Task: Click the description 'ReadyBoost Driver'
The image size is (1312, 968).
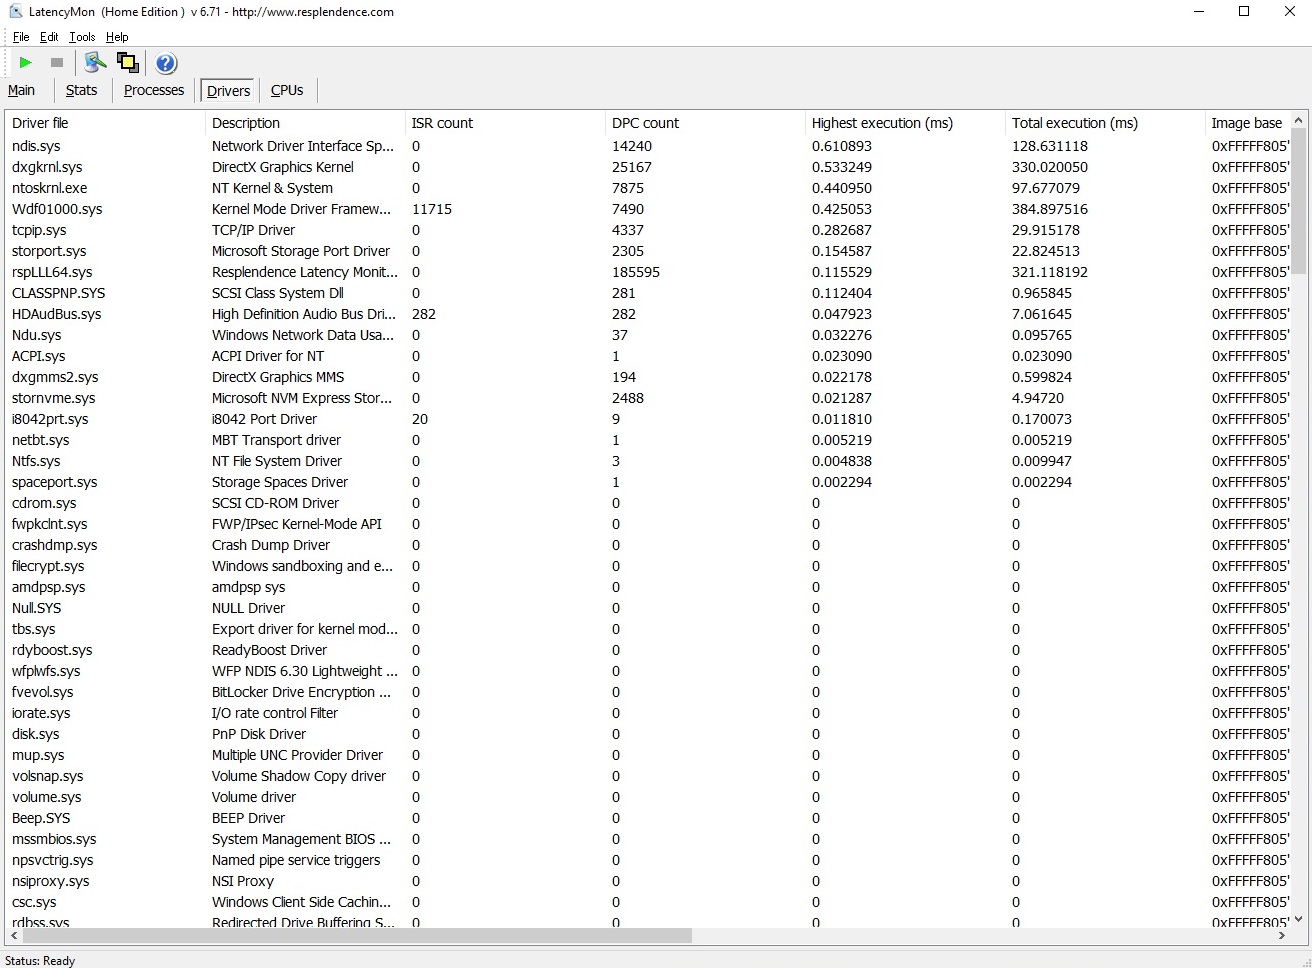Action: pos(269,650)
